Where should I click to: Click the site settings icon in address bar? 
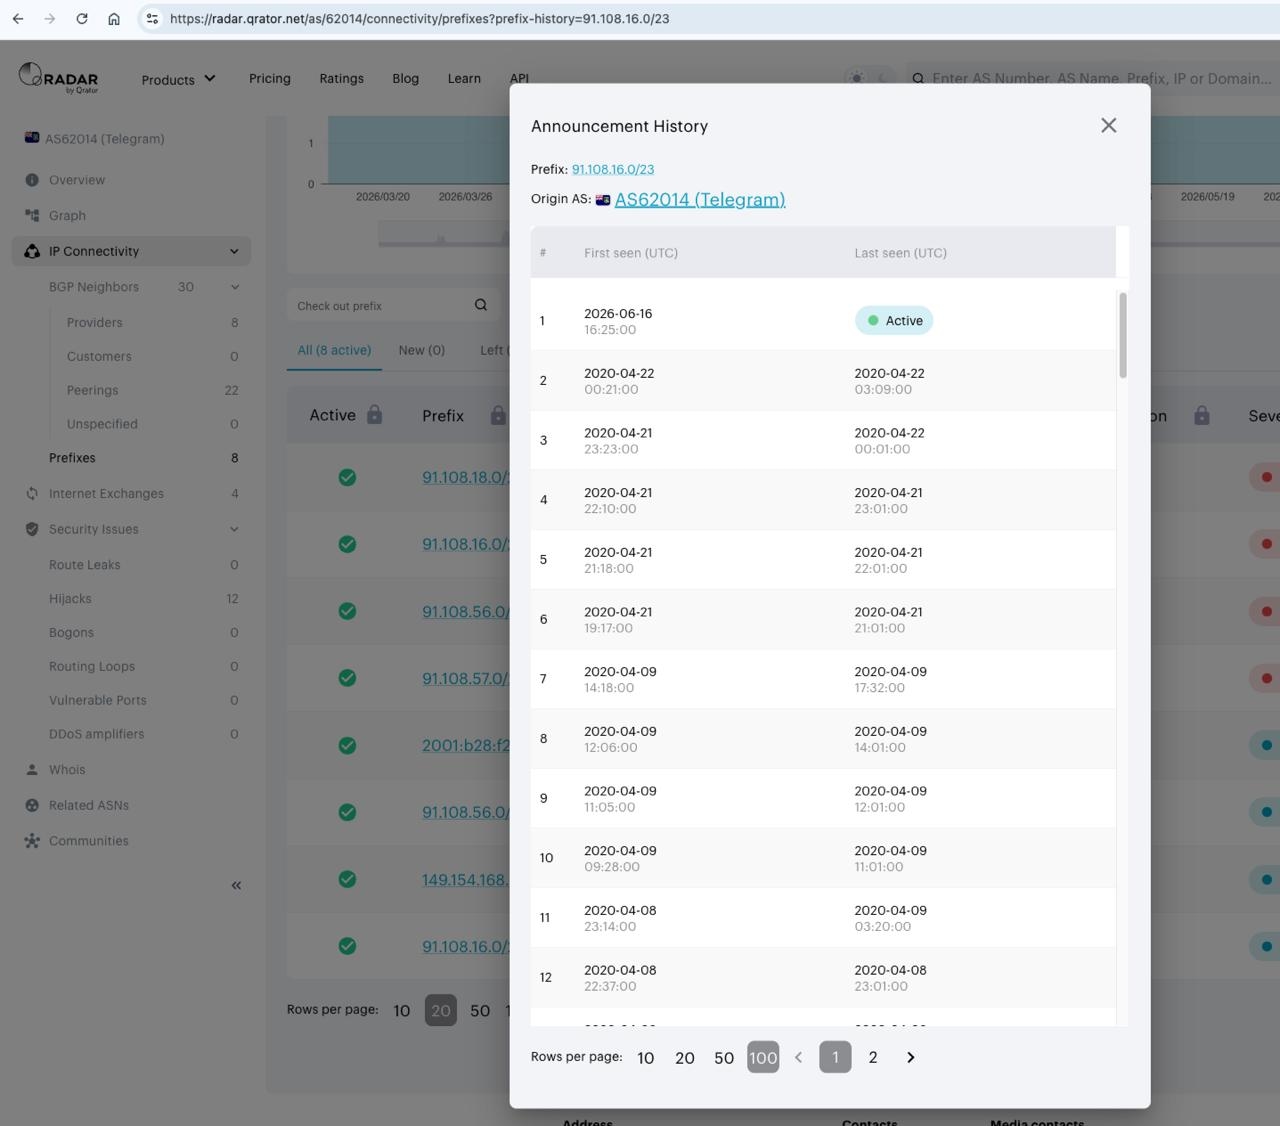pos(152,19)
